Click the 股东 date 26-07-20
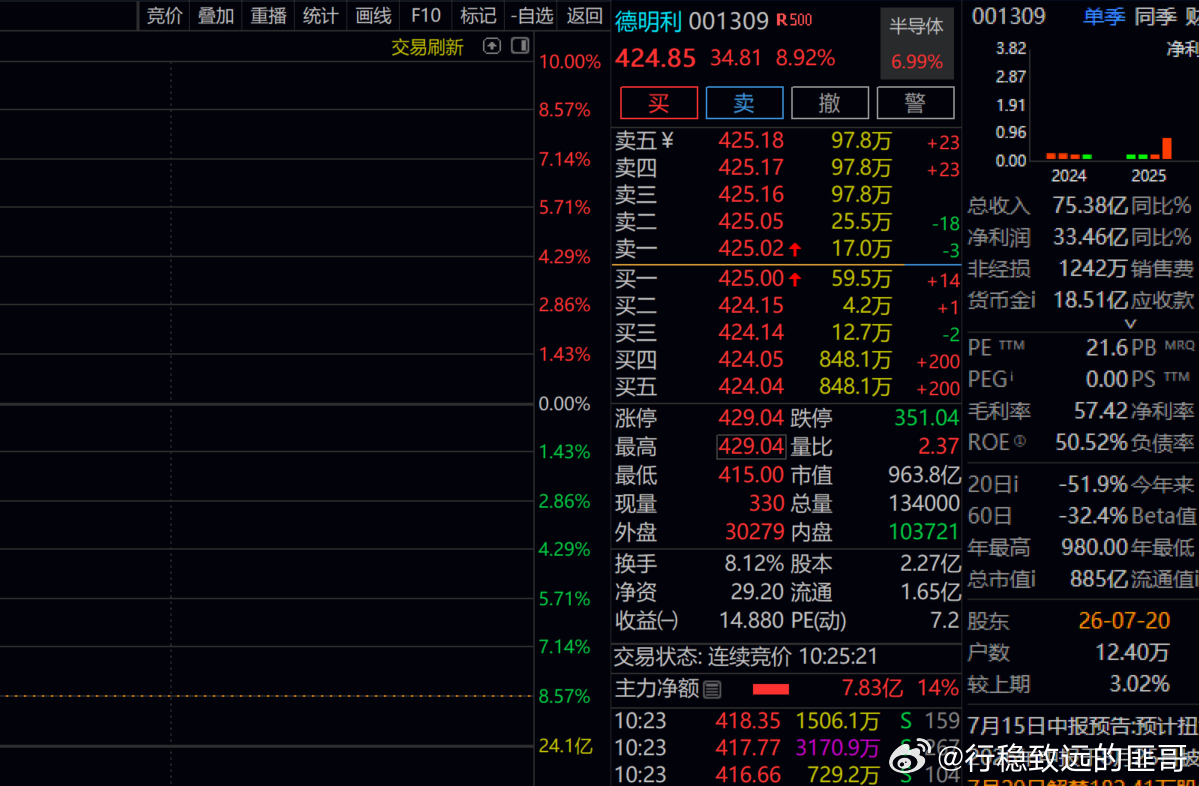Viewport: 1199px width, 786px height. (1124, 620)
